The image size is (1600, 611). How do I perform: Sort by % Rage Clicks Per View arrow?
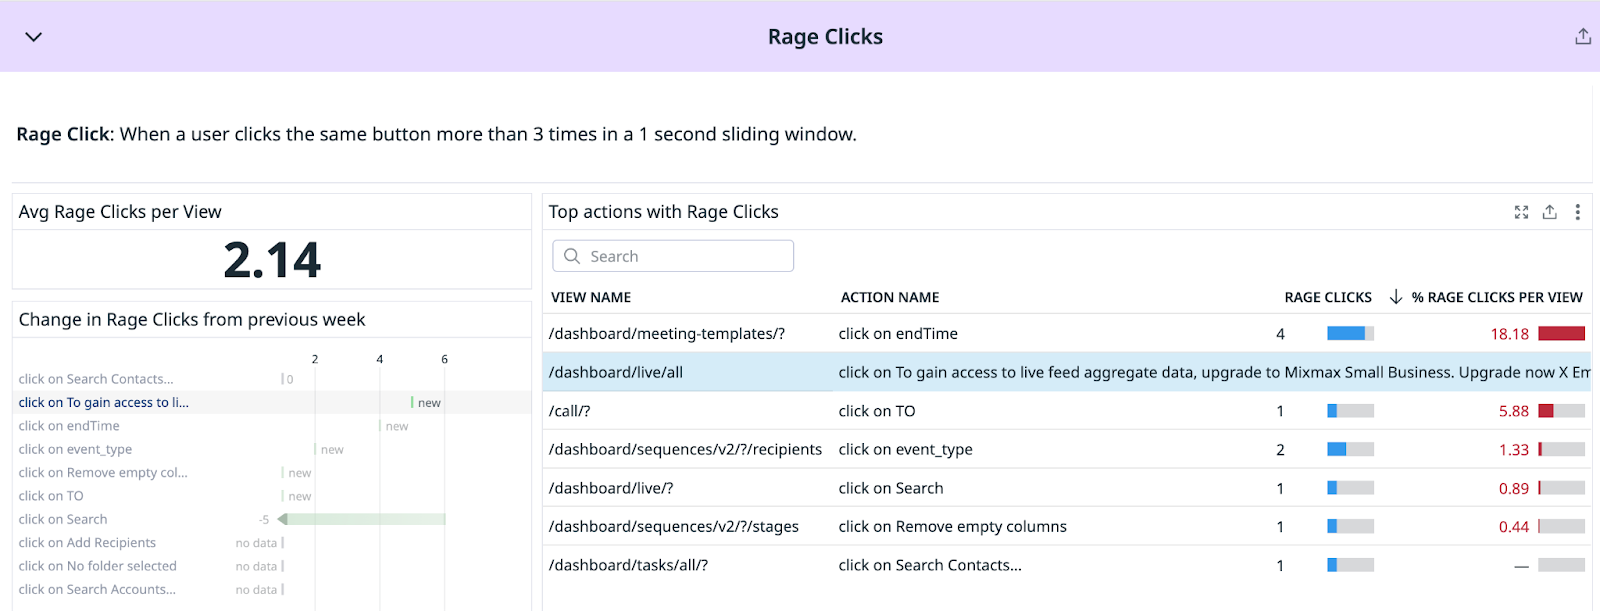point(1396,297)
